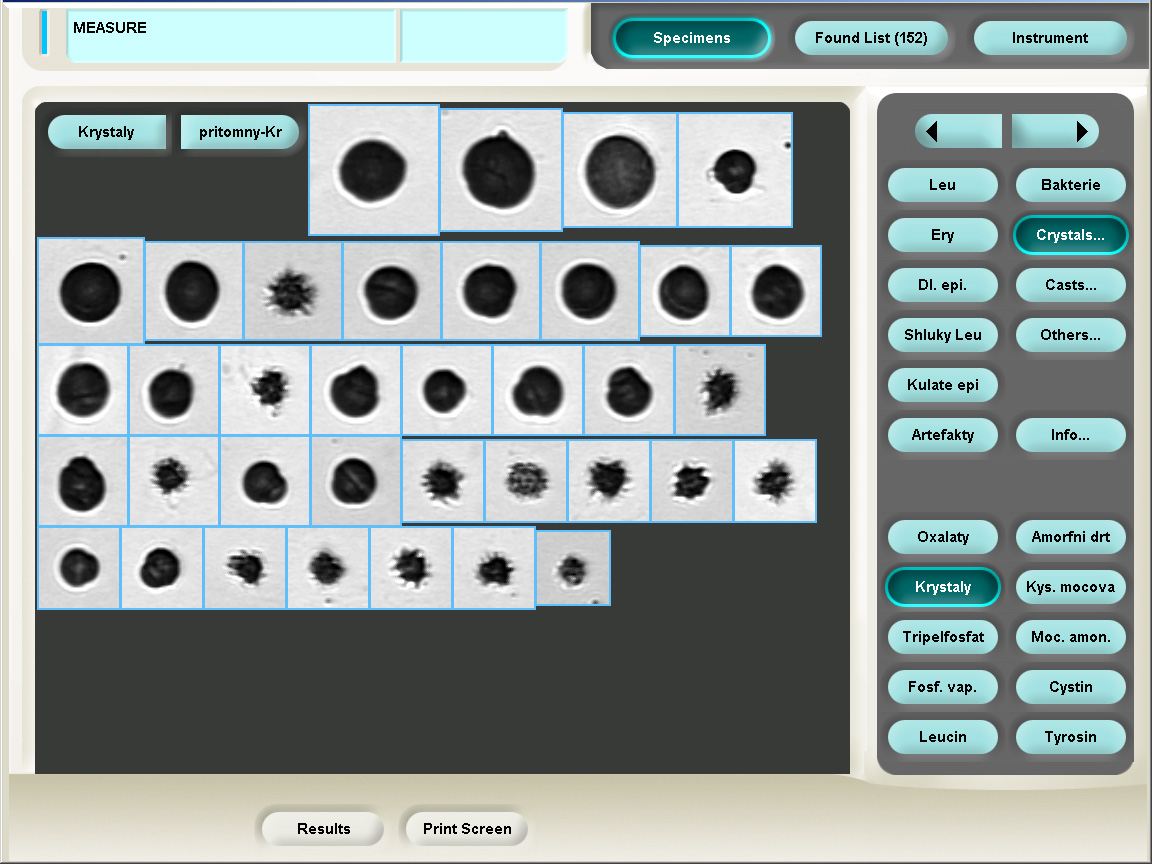Choose the Kulate epi category
The image size is (1152, 864).
(943, 385)
